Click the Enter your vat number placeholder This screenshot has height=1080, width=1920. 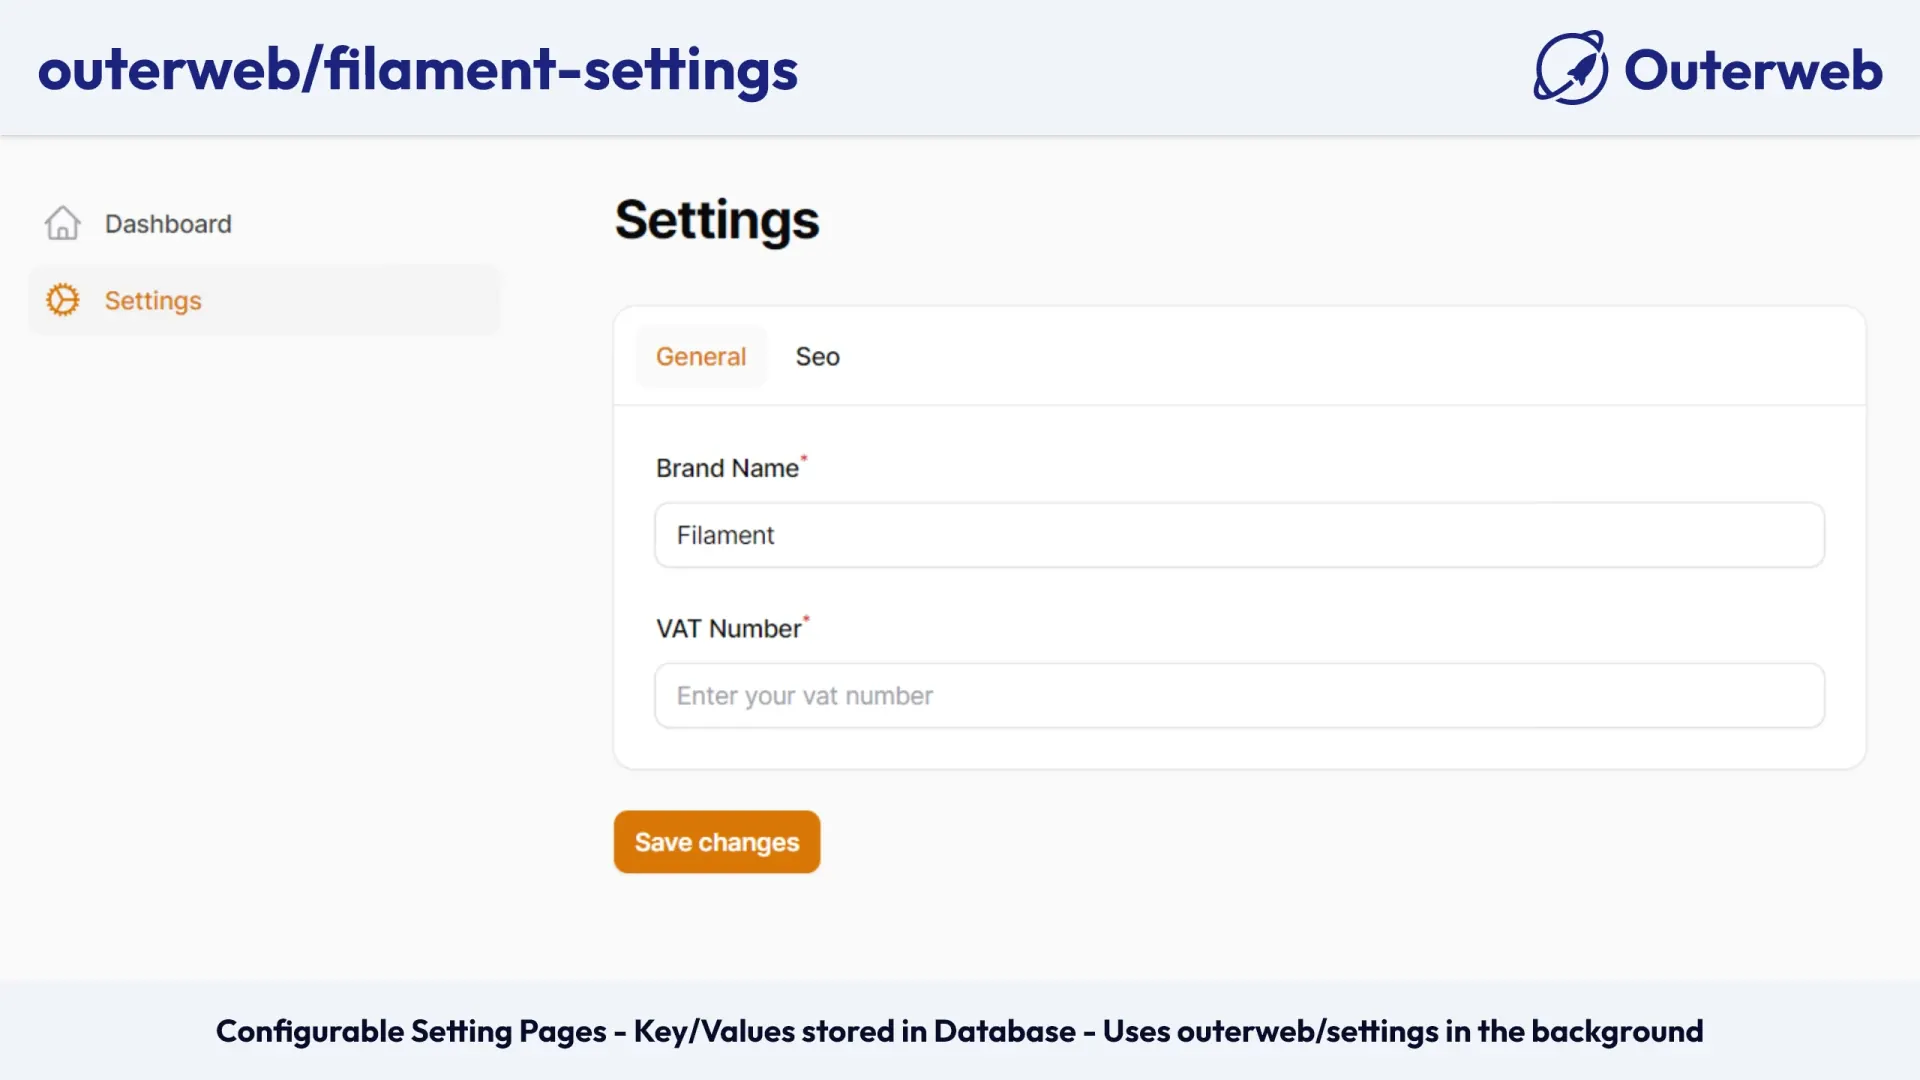coord(805,695)
